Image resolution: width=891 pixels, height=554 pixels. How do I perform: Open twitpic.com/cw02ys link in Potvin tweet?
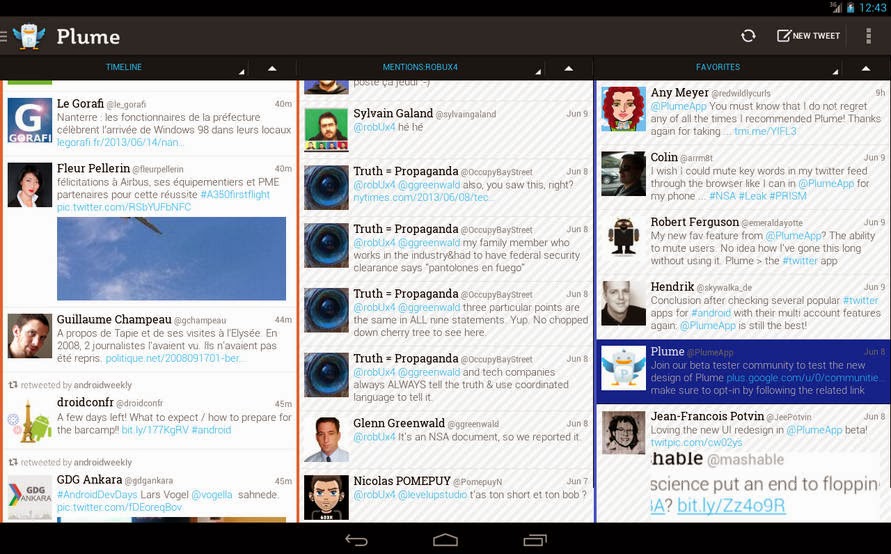click(696, 442)
